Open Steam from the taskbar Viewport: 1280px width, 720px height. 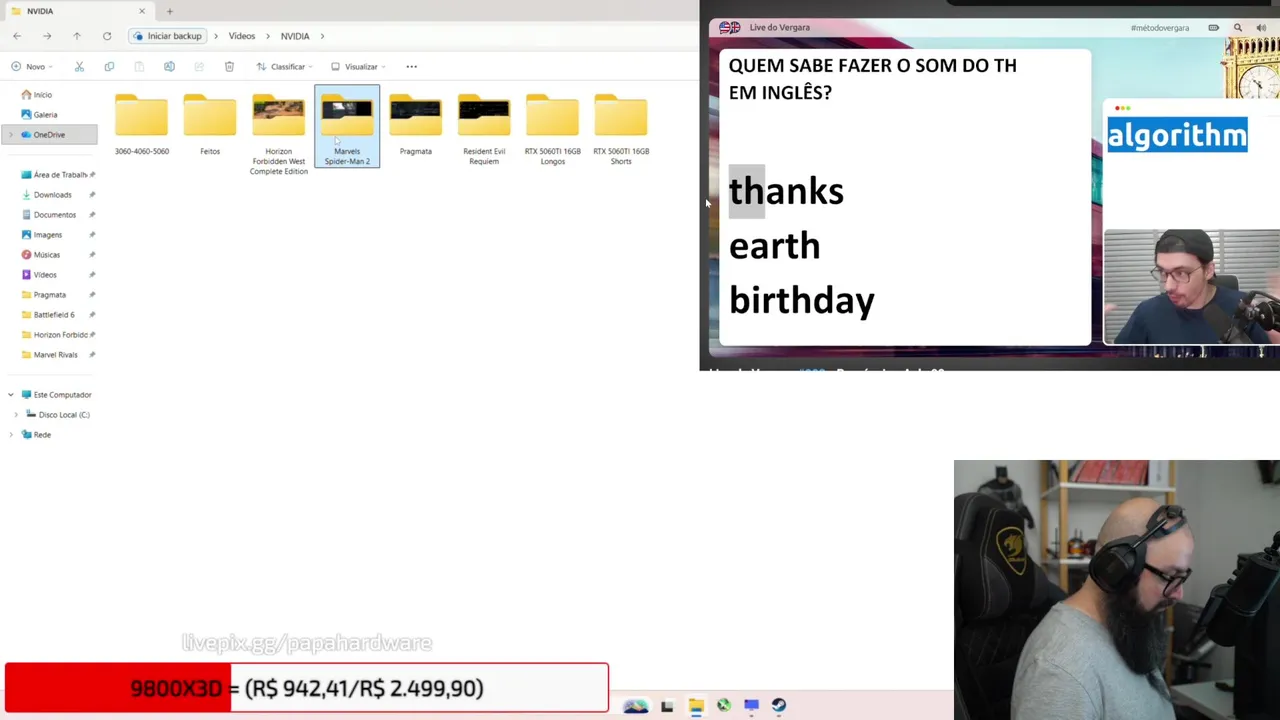[779, 705]
